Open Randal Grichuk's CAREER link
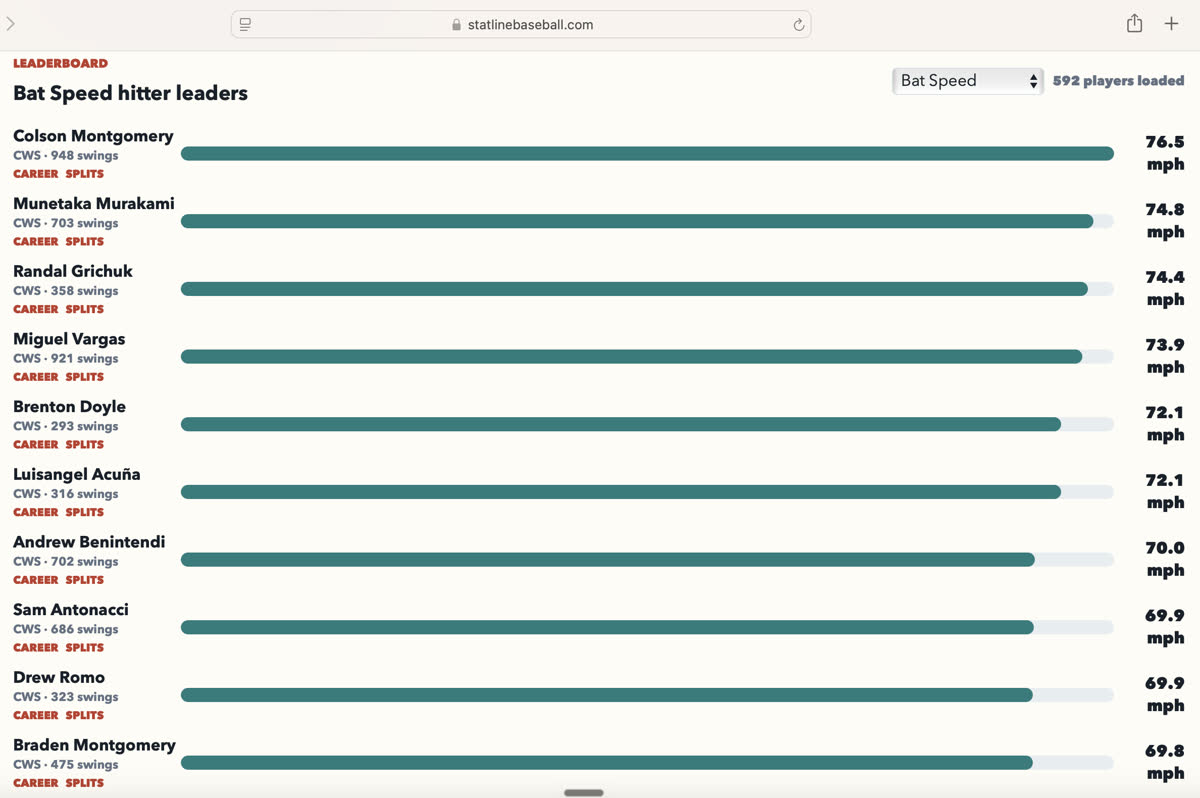 click(36, 309)
